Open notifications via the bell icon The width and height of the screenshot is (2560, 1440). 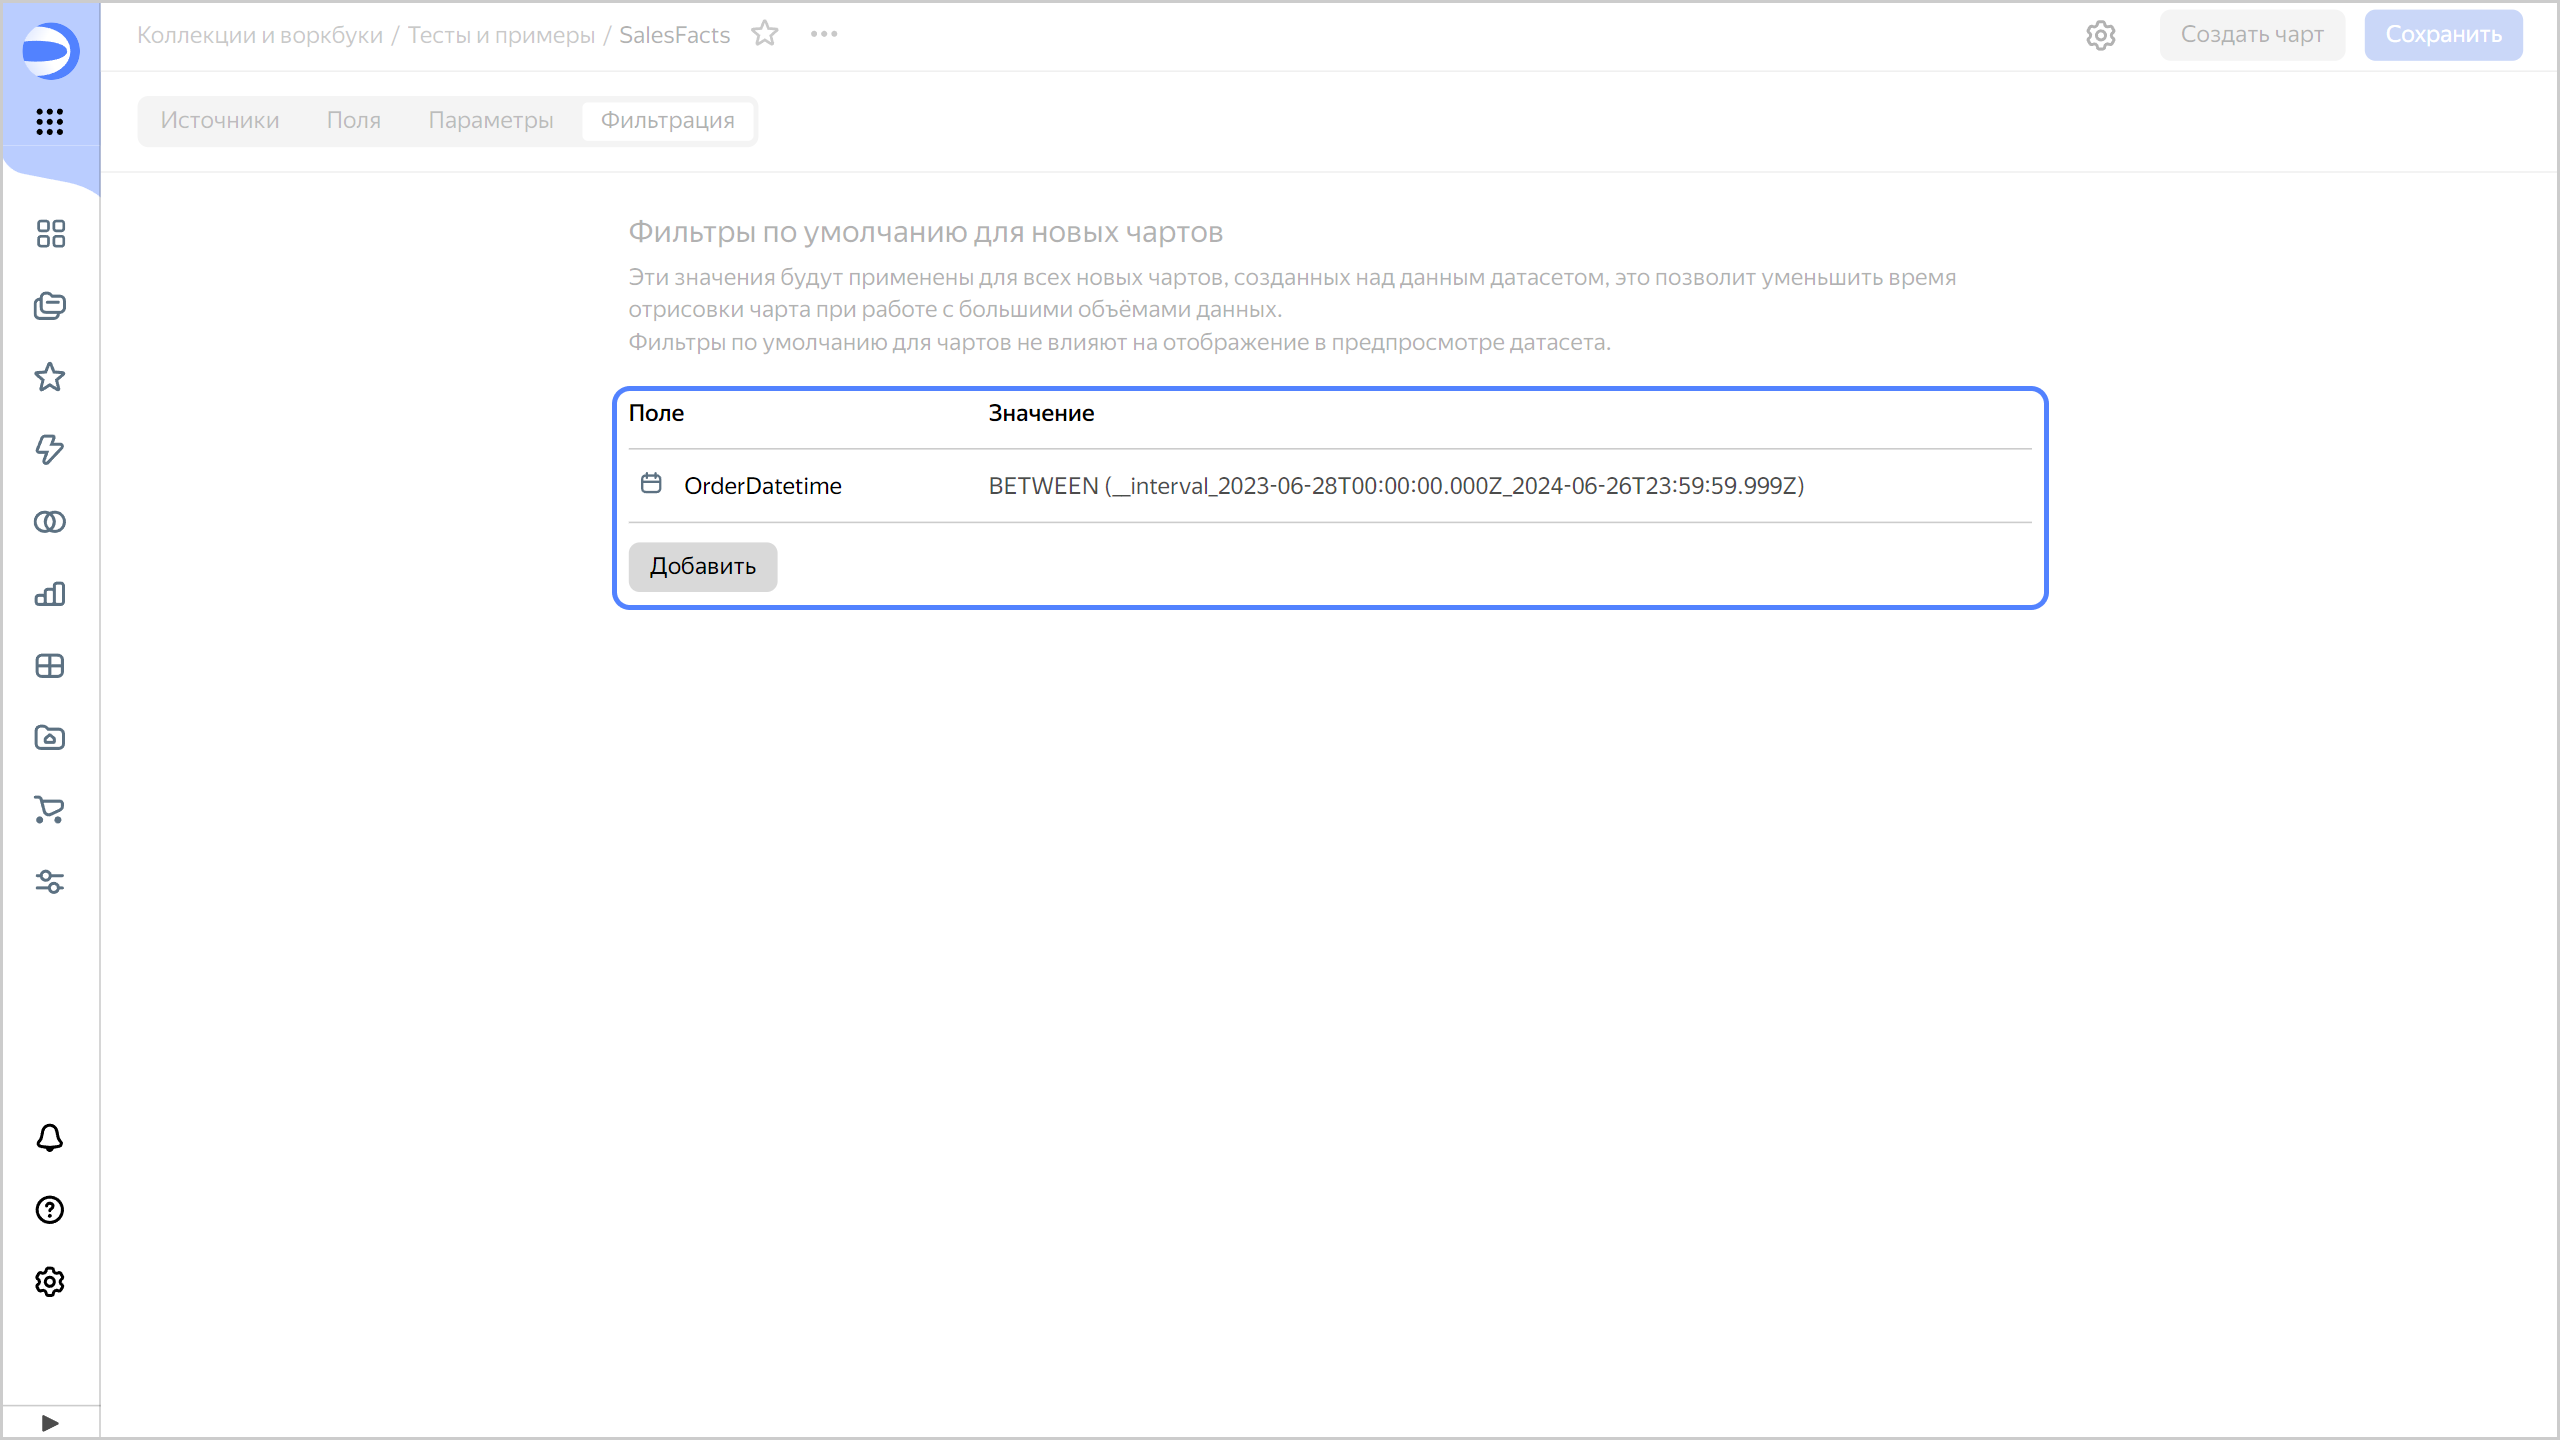click(x=49, y=1138)
